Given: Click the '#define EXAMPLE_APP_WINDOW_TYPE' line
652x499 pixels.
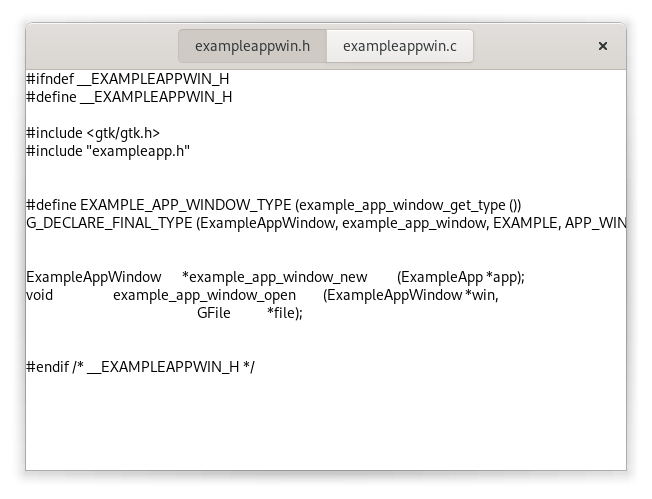Looking at the screenshot, I should pyautogui.click(x=274, y=205).
